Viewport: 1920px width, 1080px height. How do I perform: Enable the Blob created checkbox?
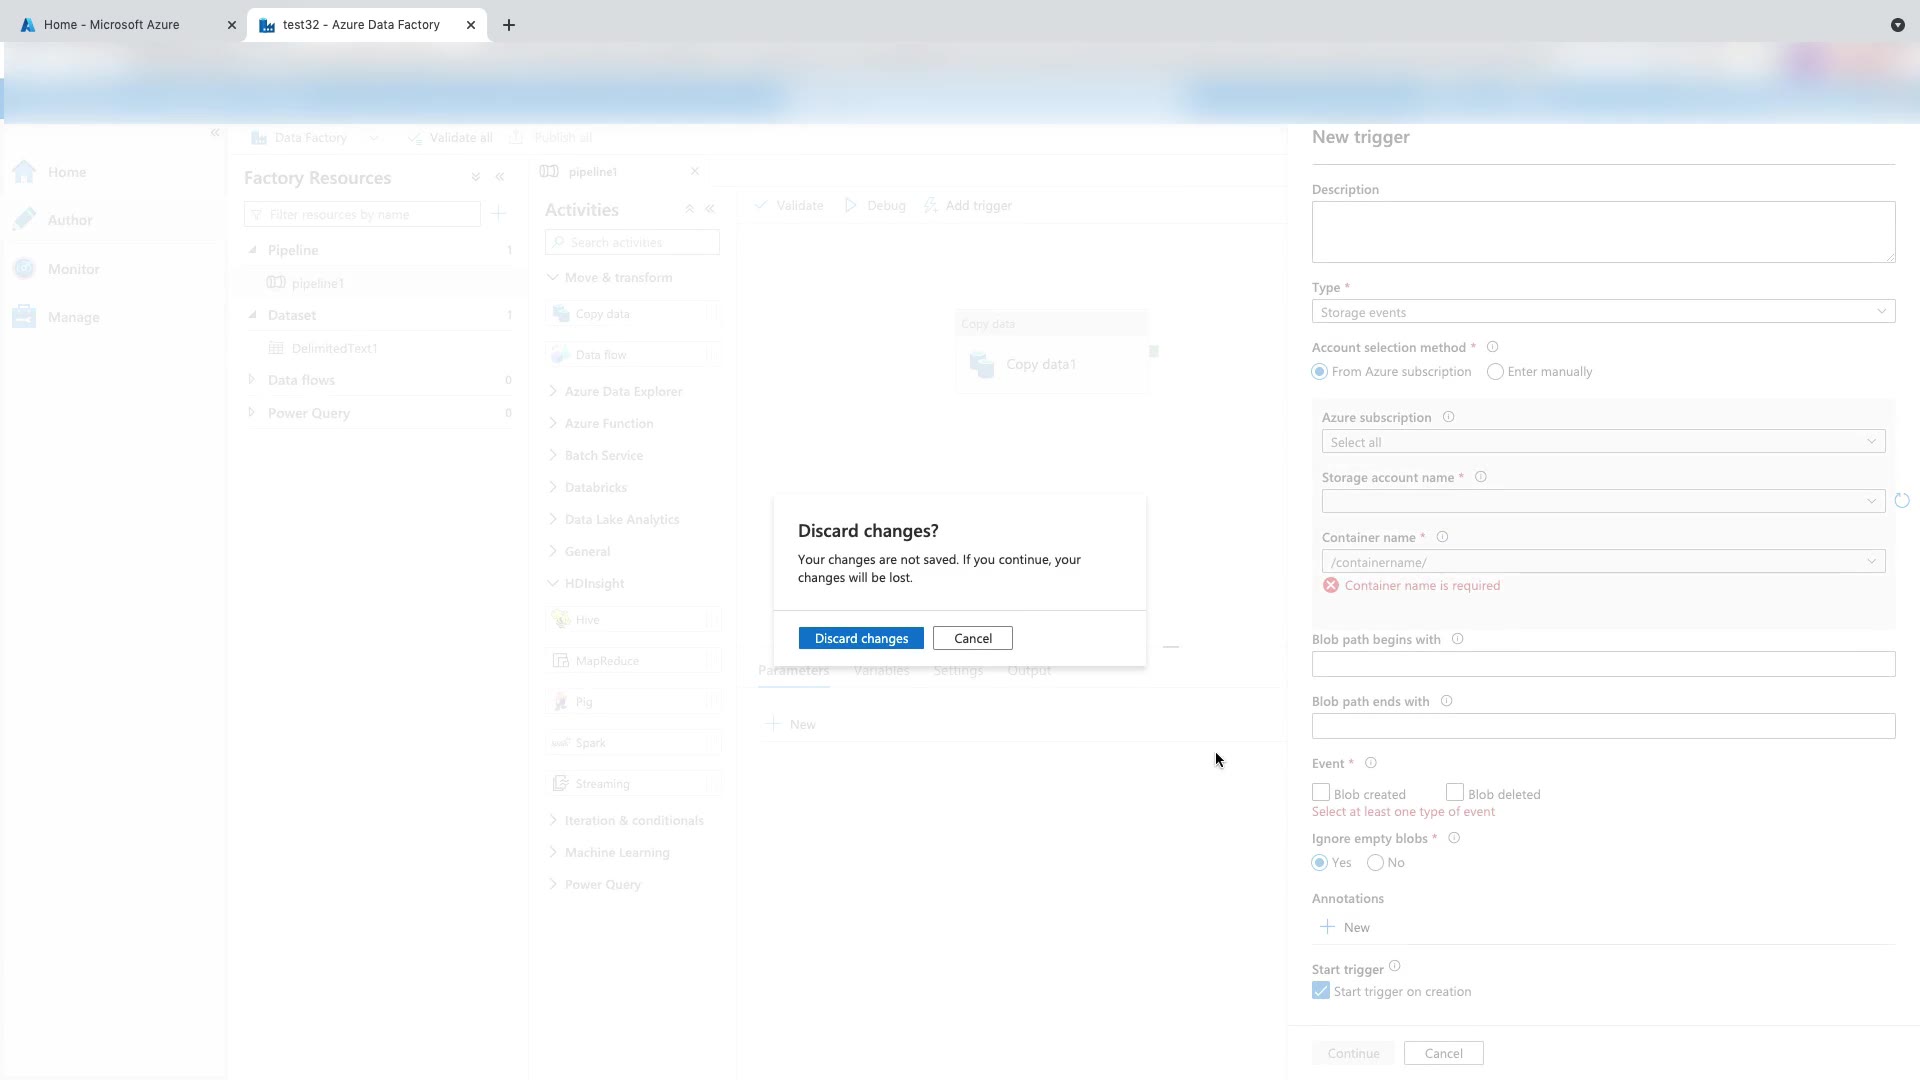[1321, 792]
